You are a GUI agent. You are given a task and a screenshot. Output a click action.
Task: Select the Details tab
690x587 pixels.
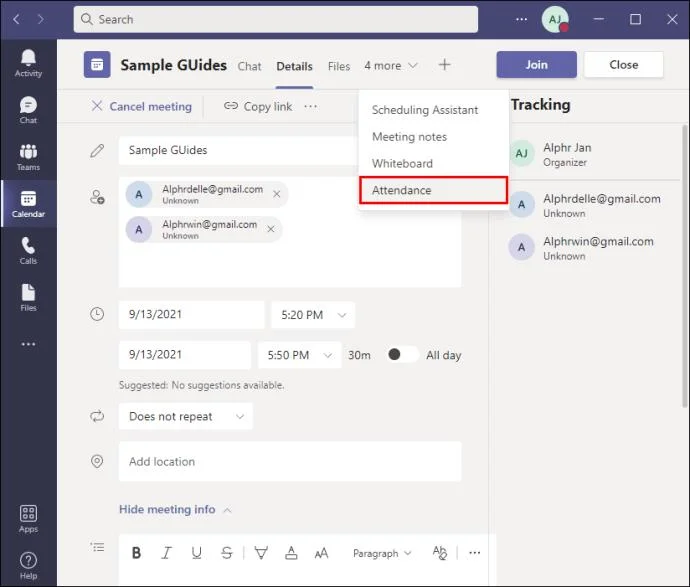(294, 66)
